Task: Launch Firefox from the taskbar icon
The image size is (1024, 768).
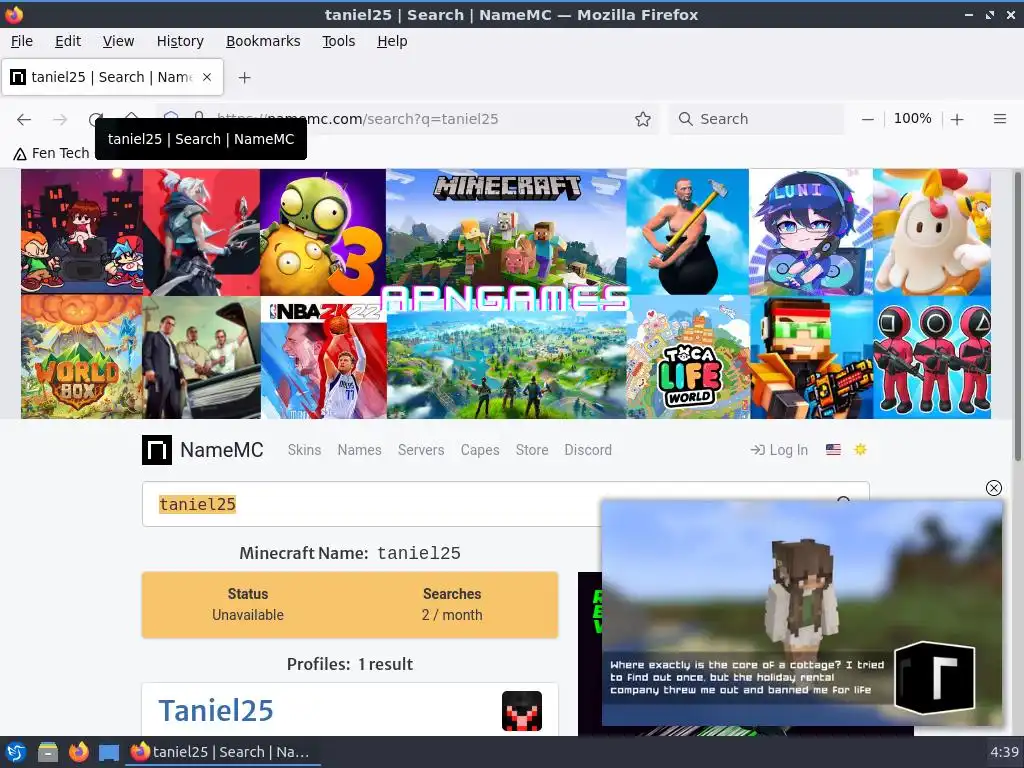Action: 78,752
